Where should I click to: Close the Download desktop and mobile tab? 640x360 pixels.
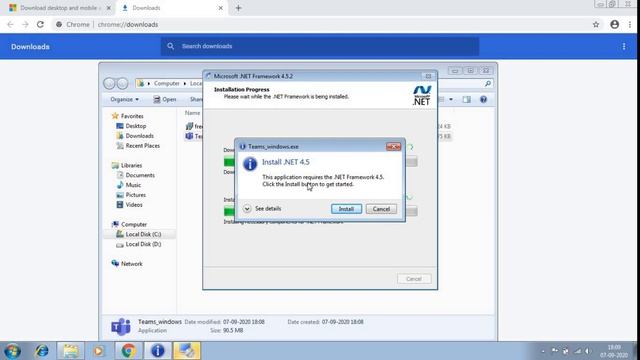pos(109,8)
